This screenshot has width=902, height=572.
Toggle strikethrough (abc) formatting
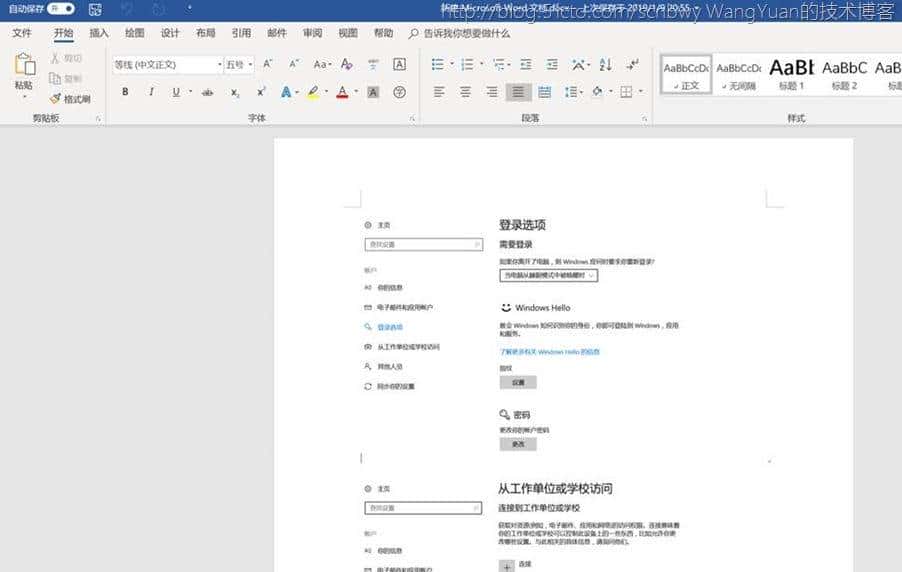click(x=208, y=92)
